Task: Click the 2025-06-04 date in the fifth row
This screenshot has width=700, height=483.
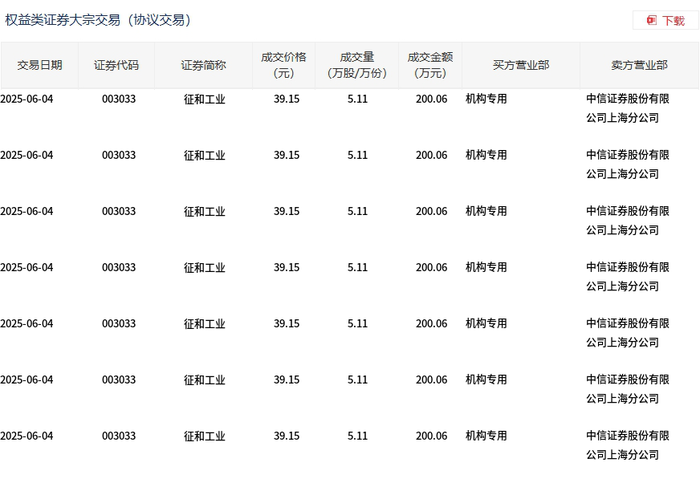Action: click(26, 324)
